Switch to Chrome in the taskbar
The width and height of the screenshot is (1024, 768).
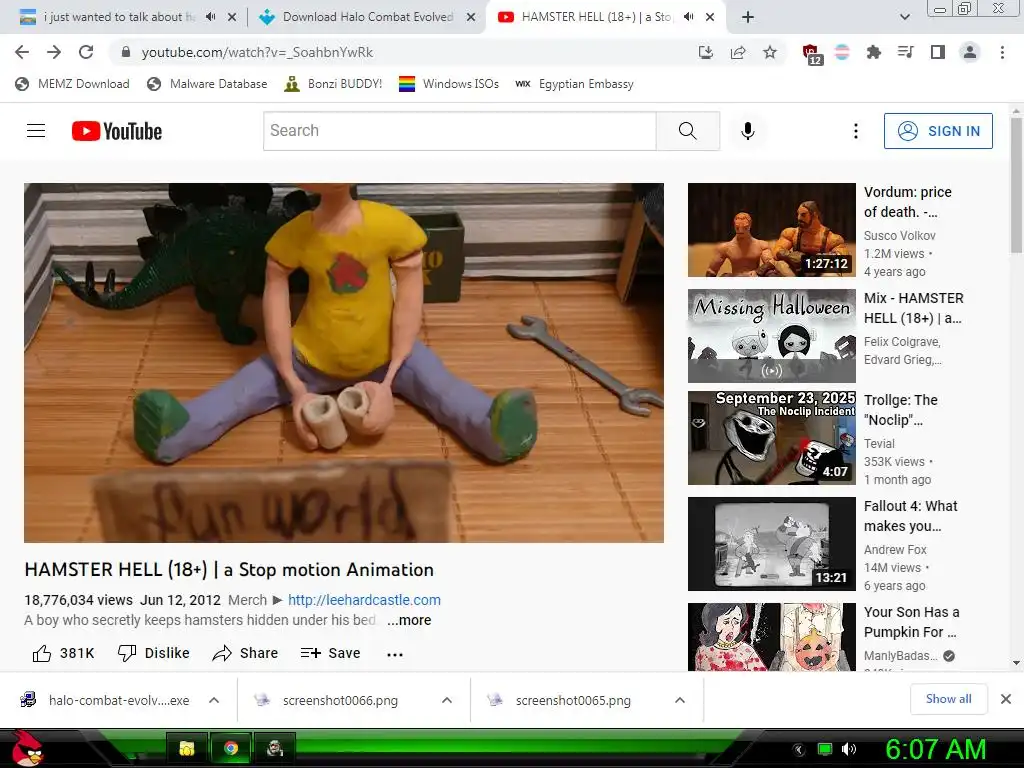(231, 748)
